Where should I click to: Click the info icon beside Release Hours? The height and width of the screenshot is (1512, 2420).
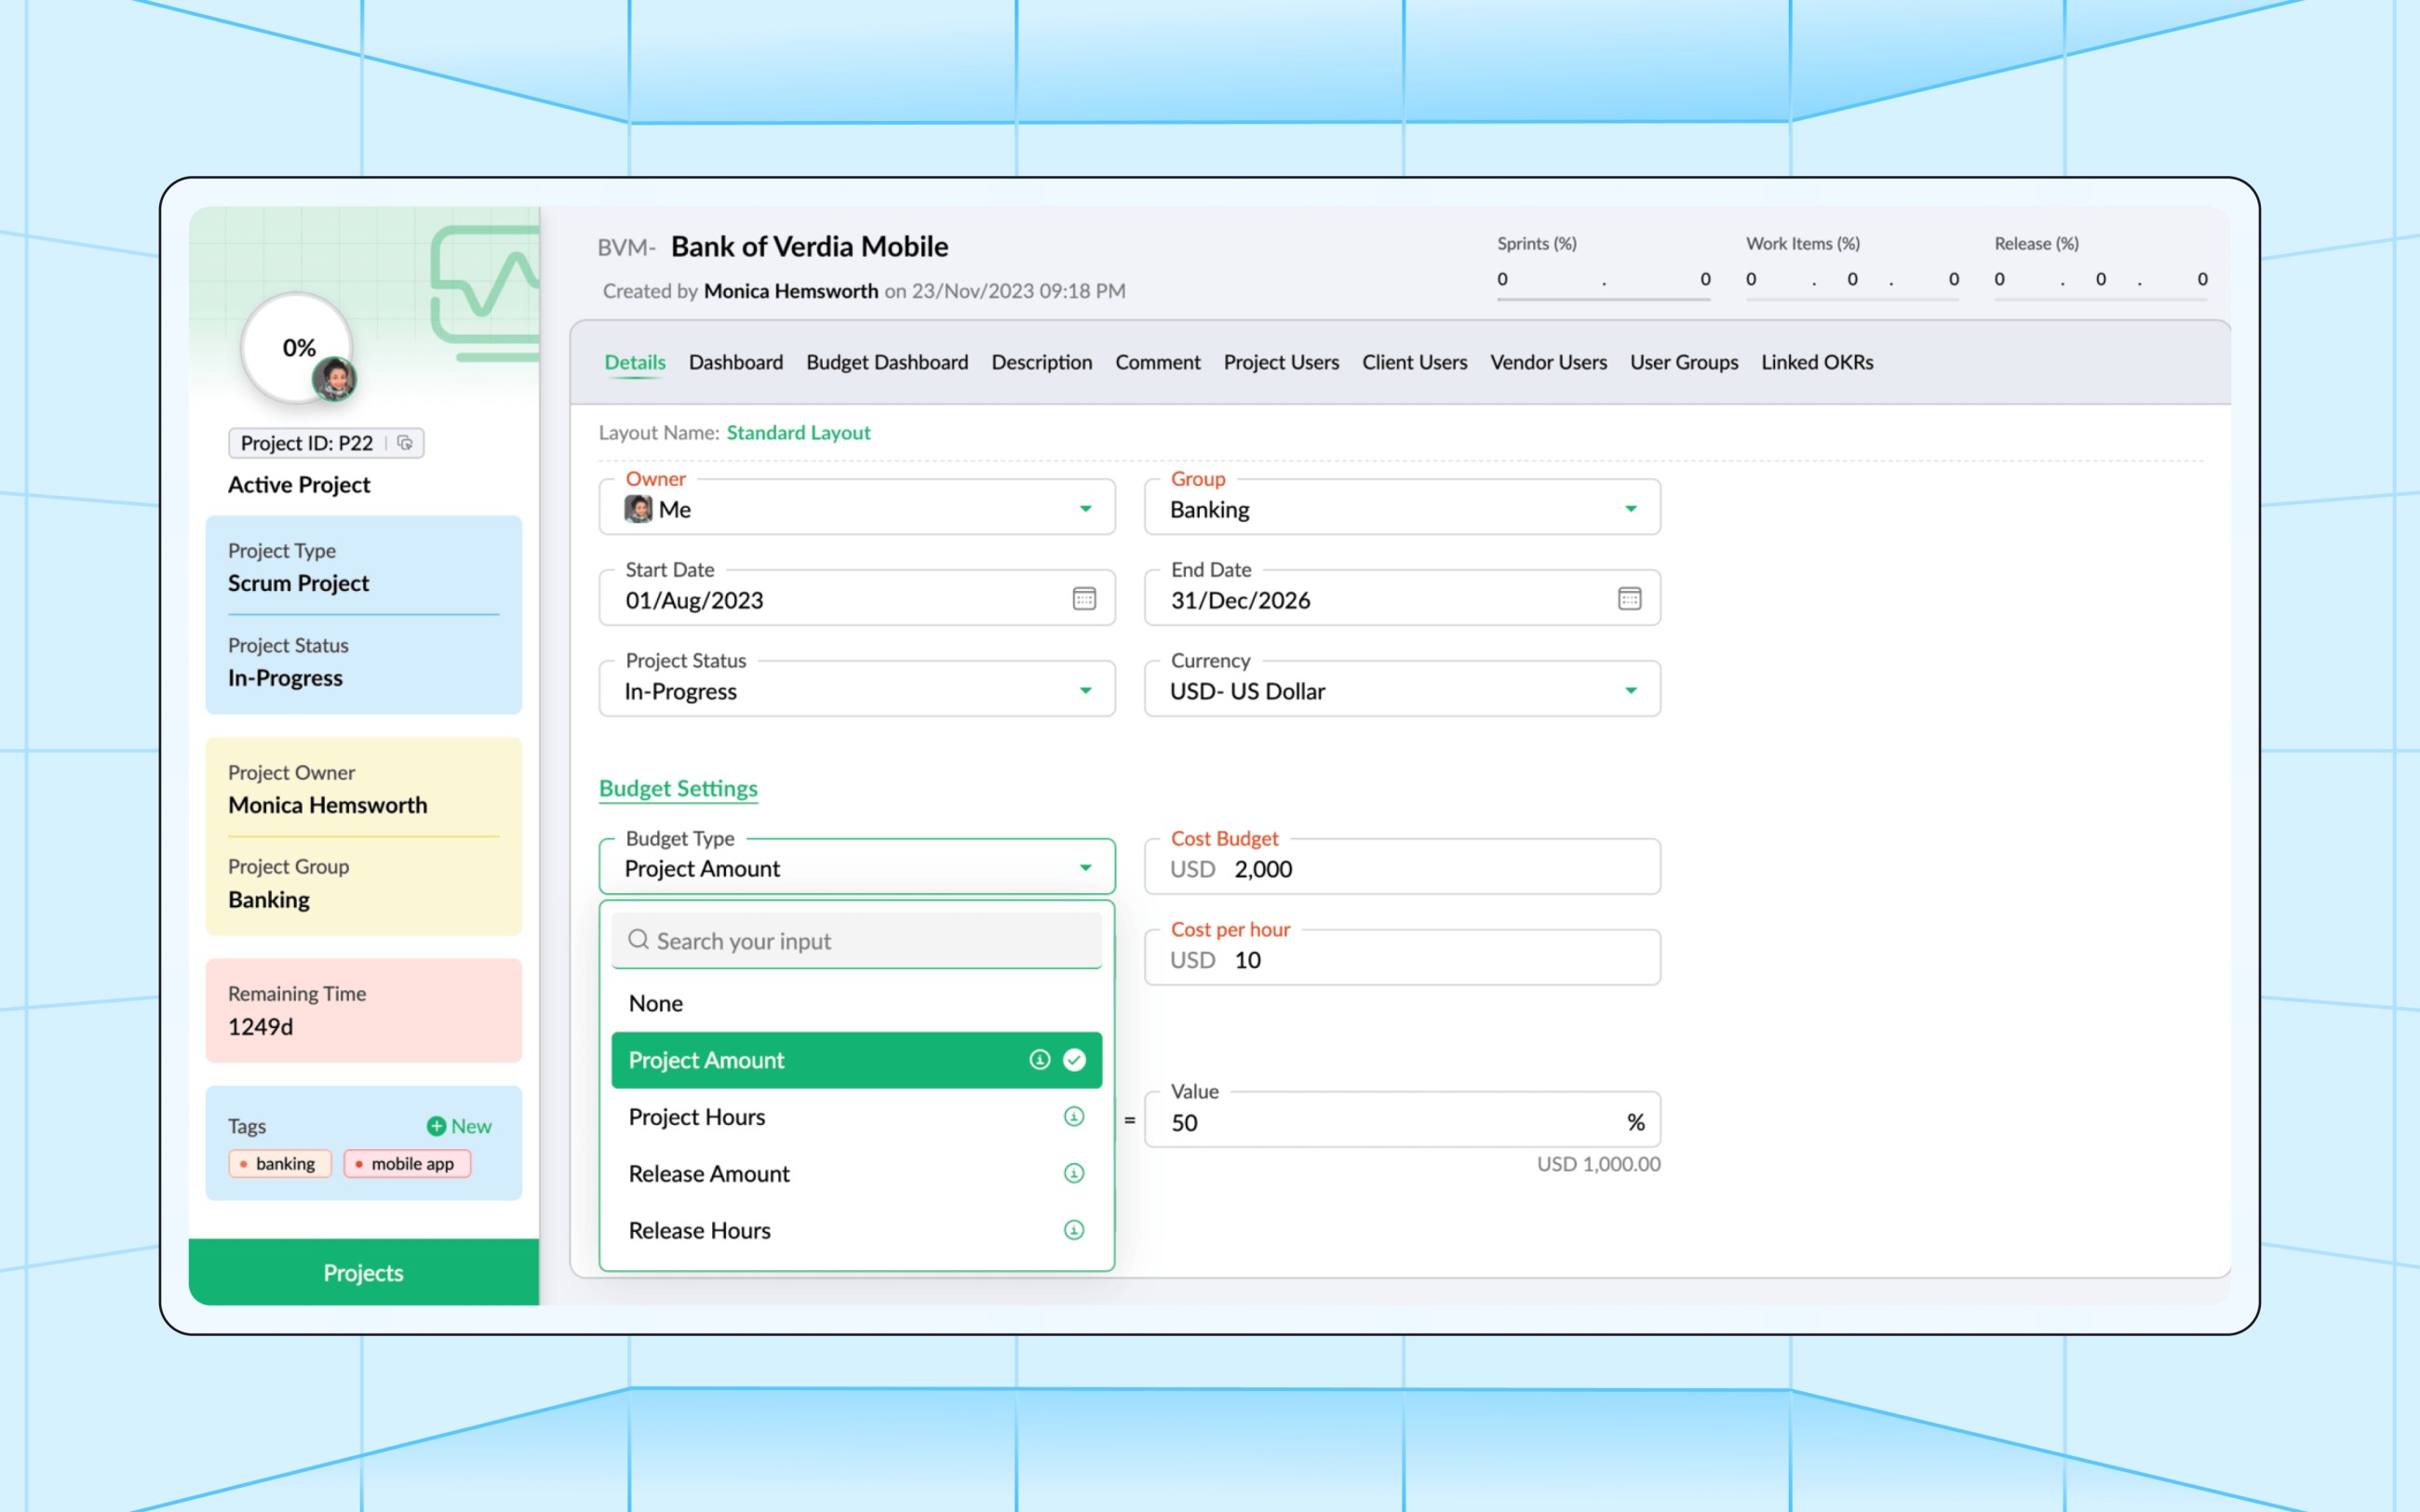click(1074, 1230)
